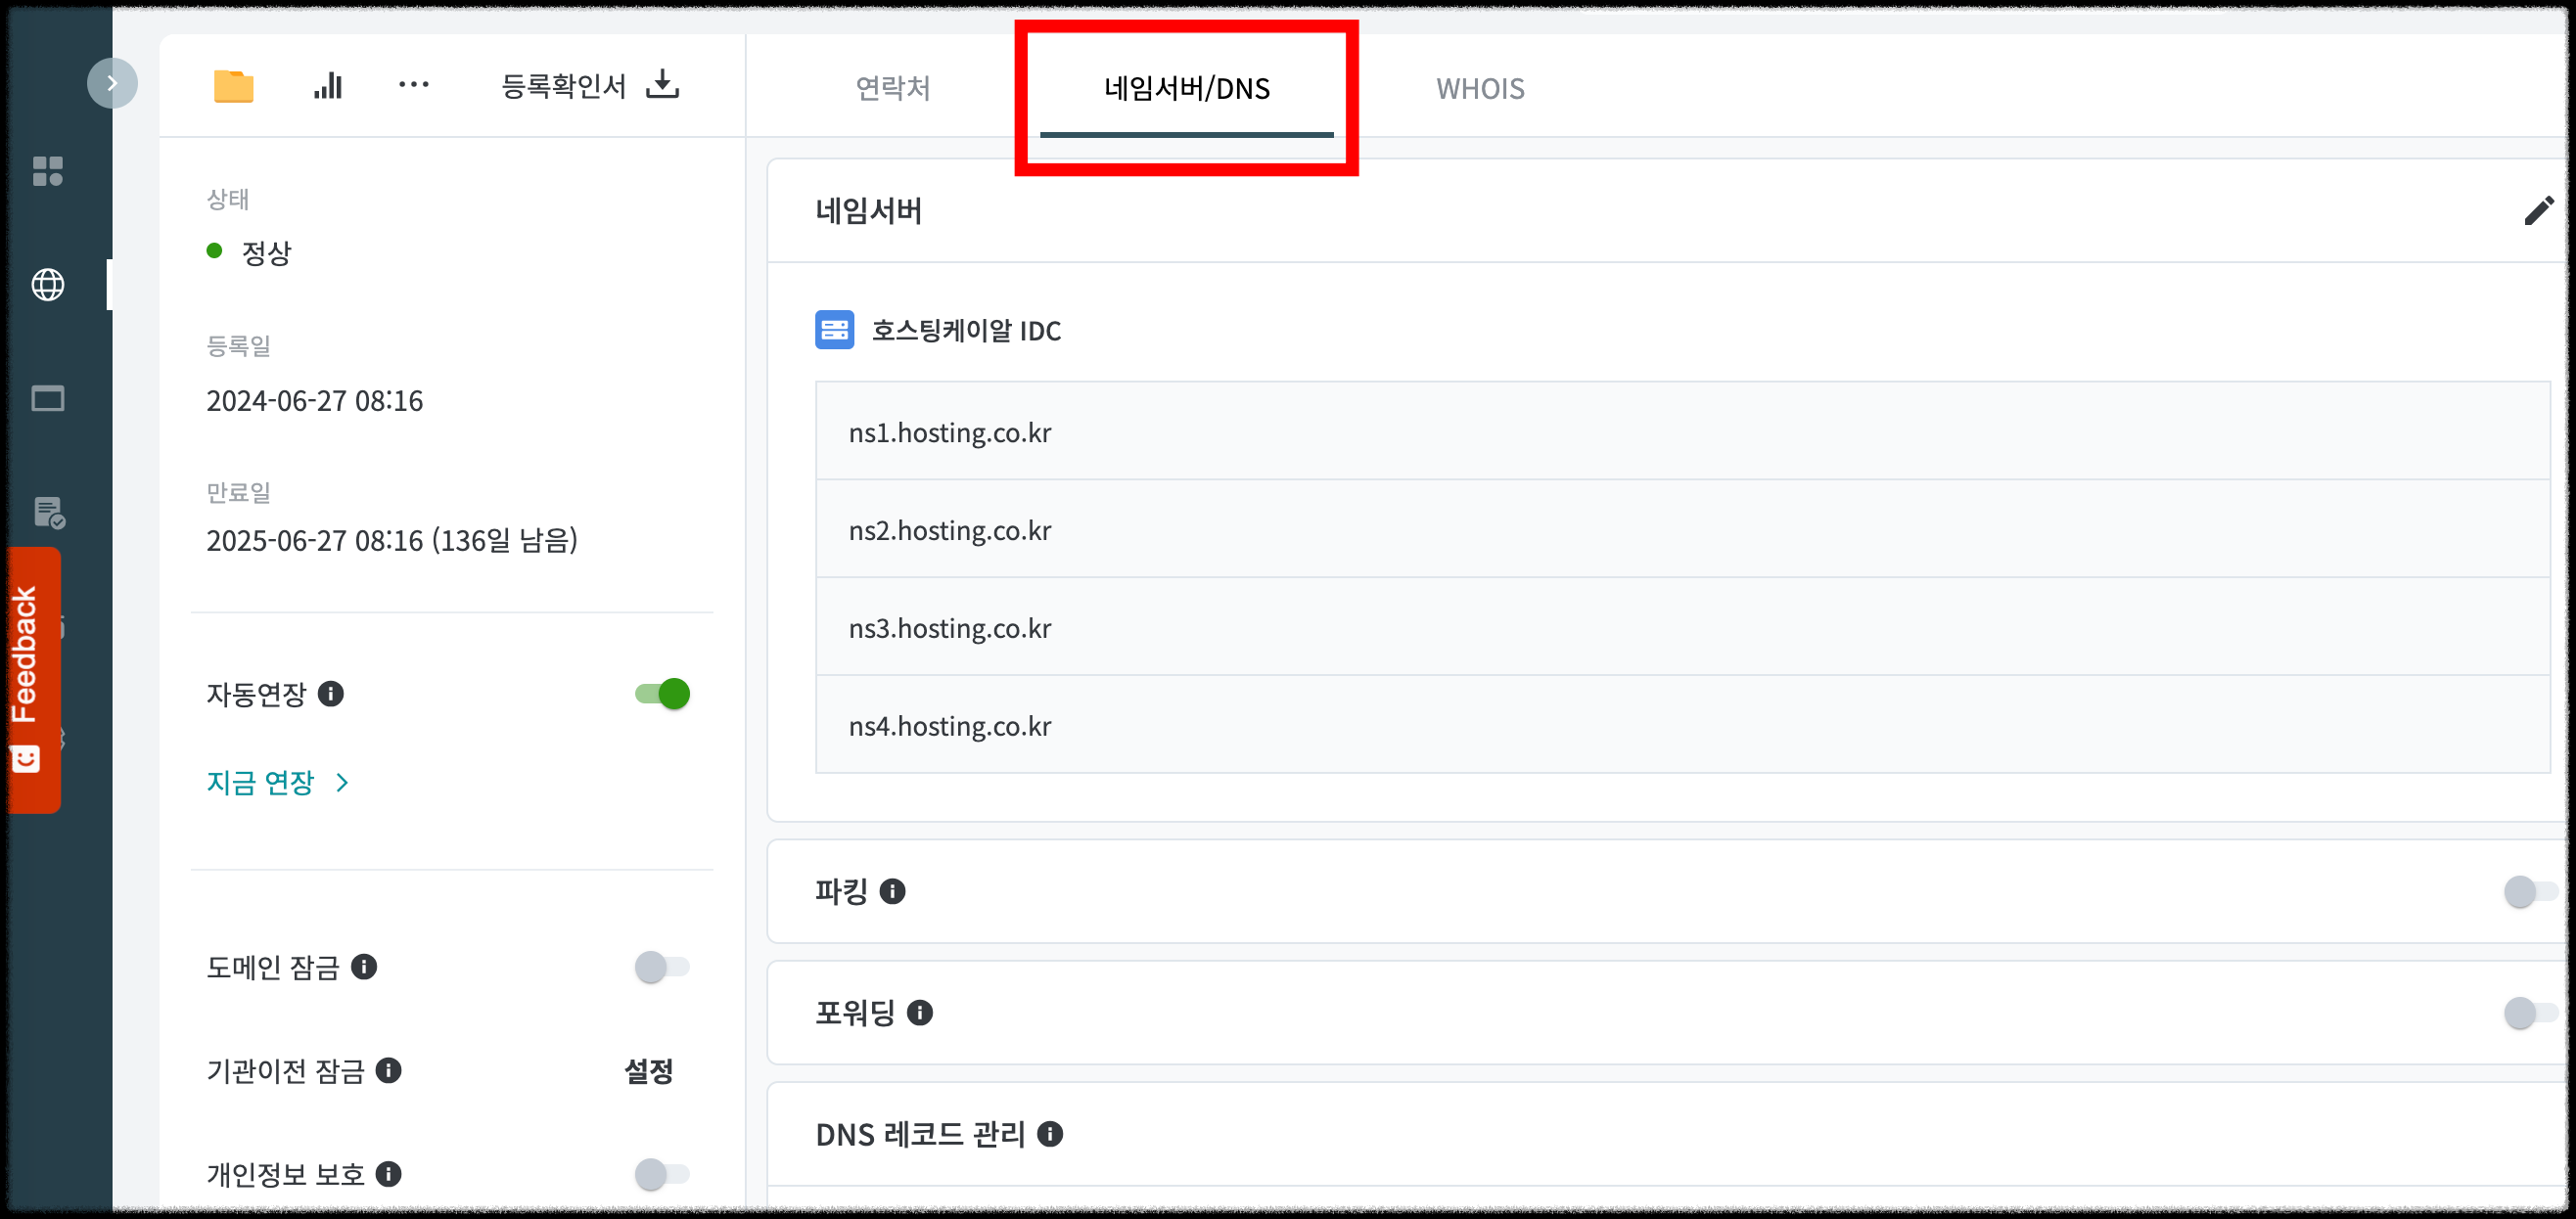Expand the sidebar with arrow button
The image size is (2576, 1219).
[112, 83]
